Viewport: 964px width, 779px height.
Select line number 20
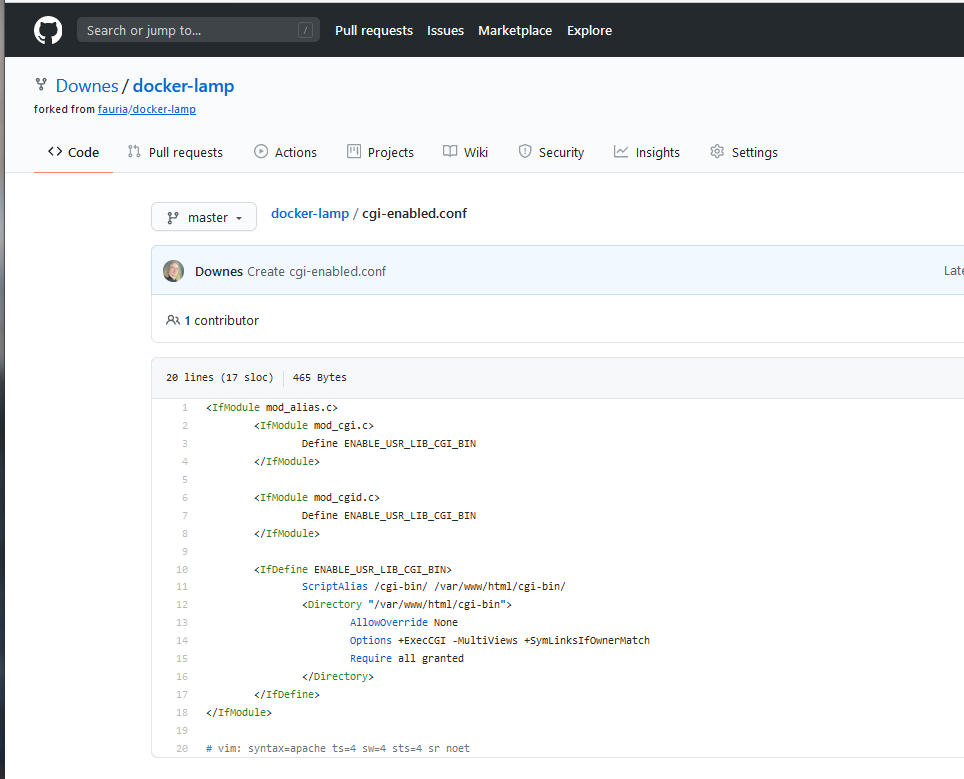pyautogui.click(x=182, y=748)
